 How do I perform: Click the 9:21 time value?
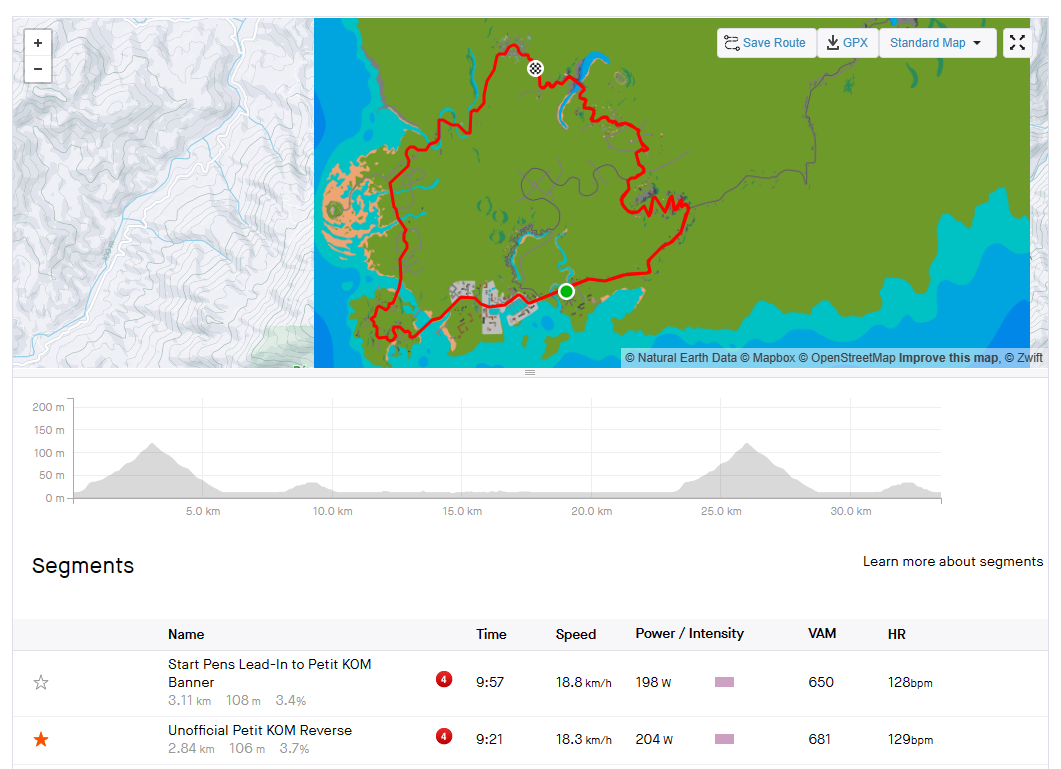(x=489, y=739)
